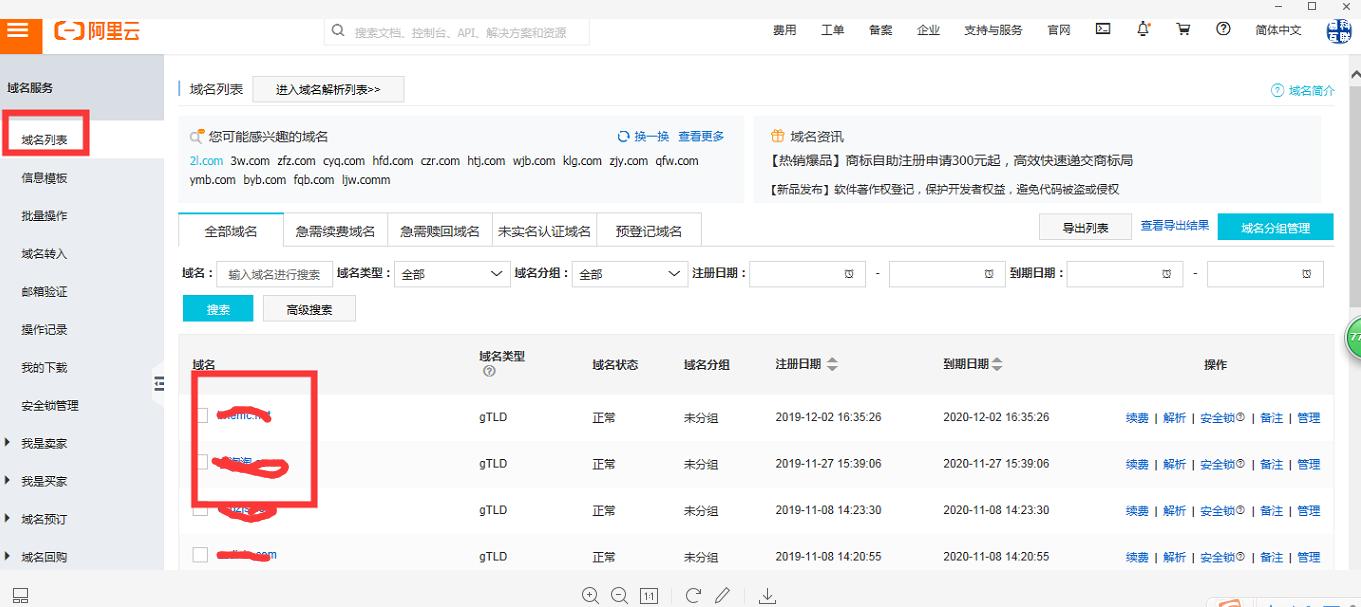
Task: Rotate the image with the rotate icon
Action: [693, 596]
